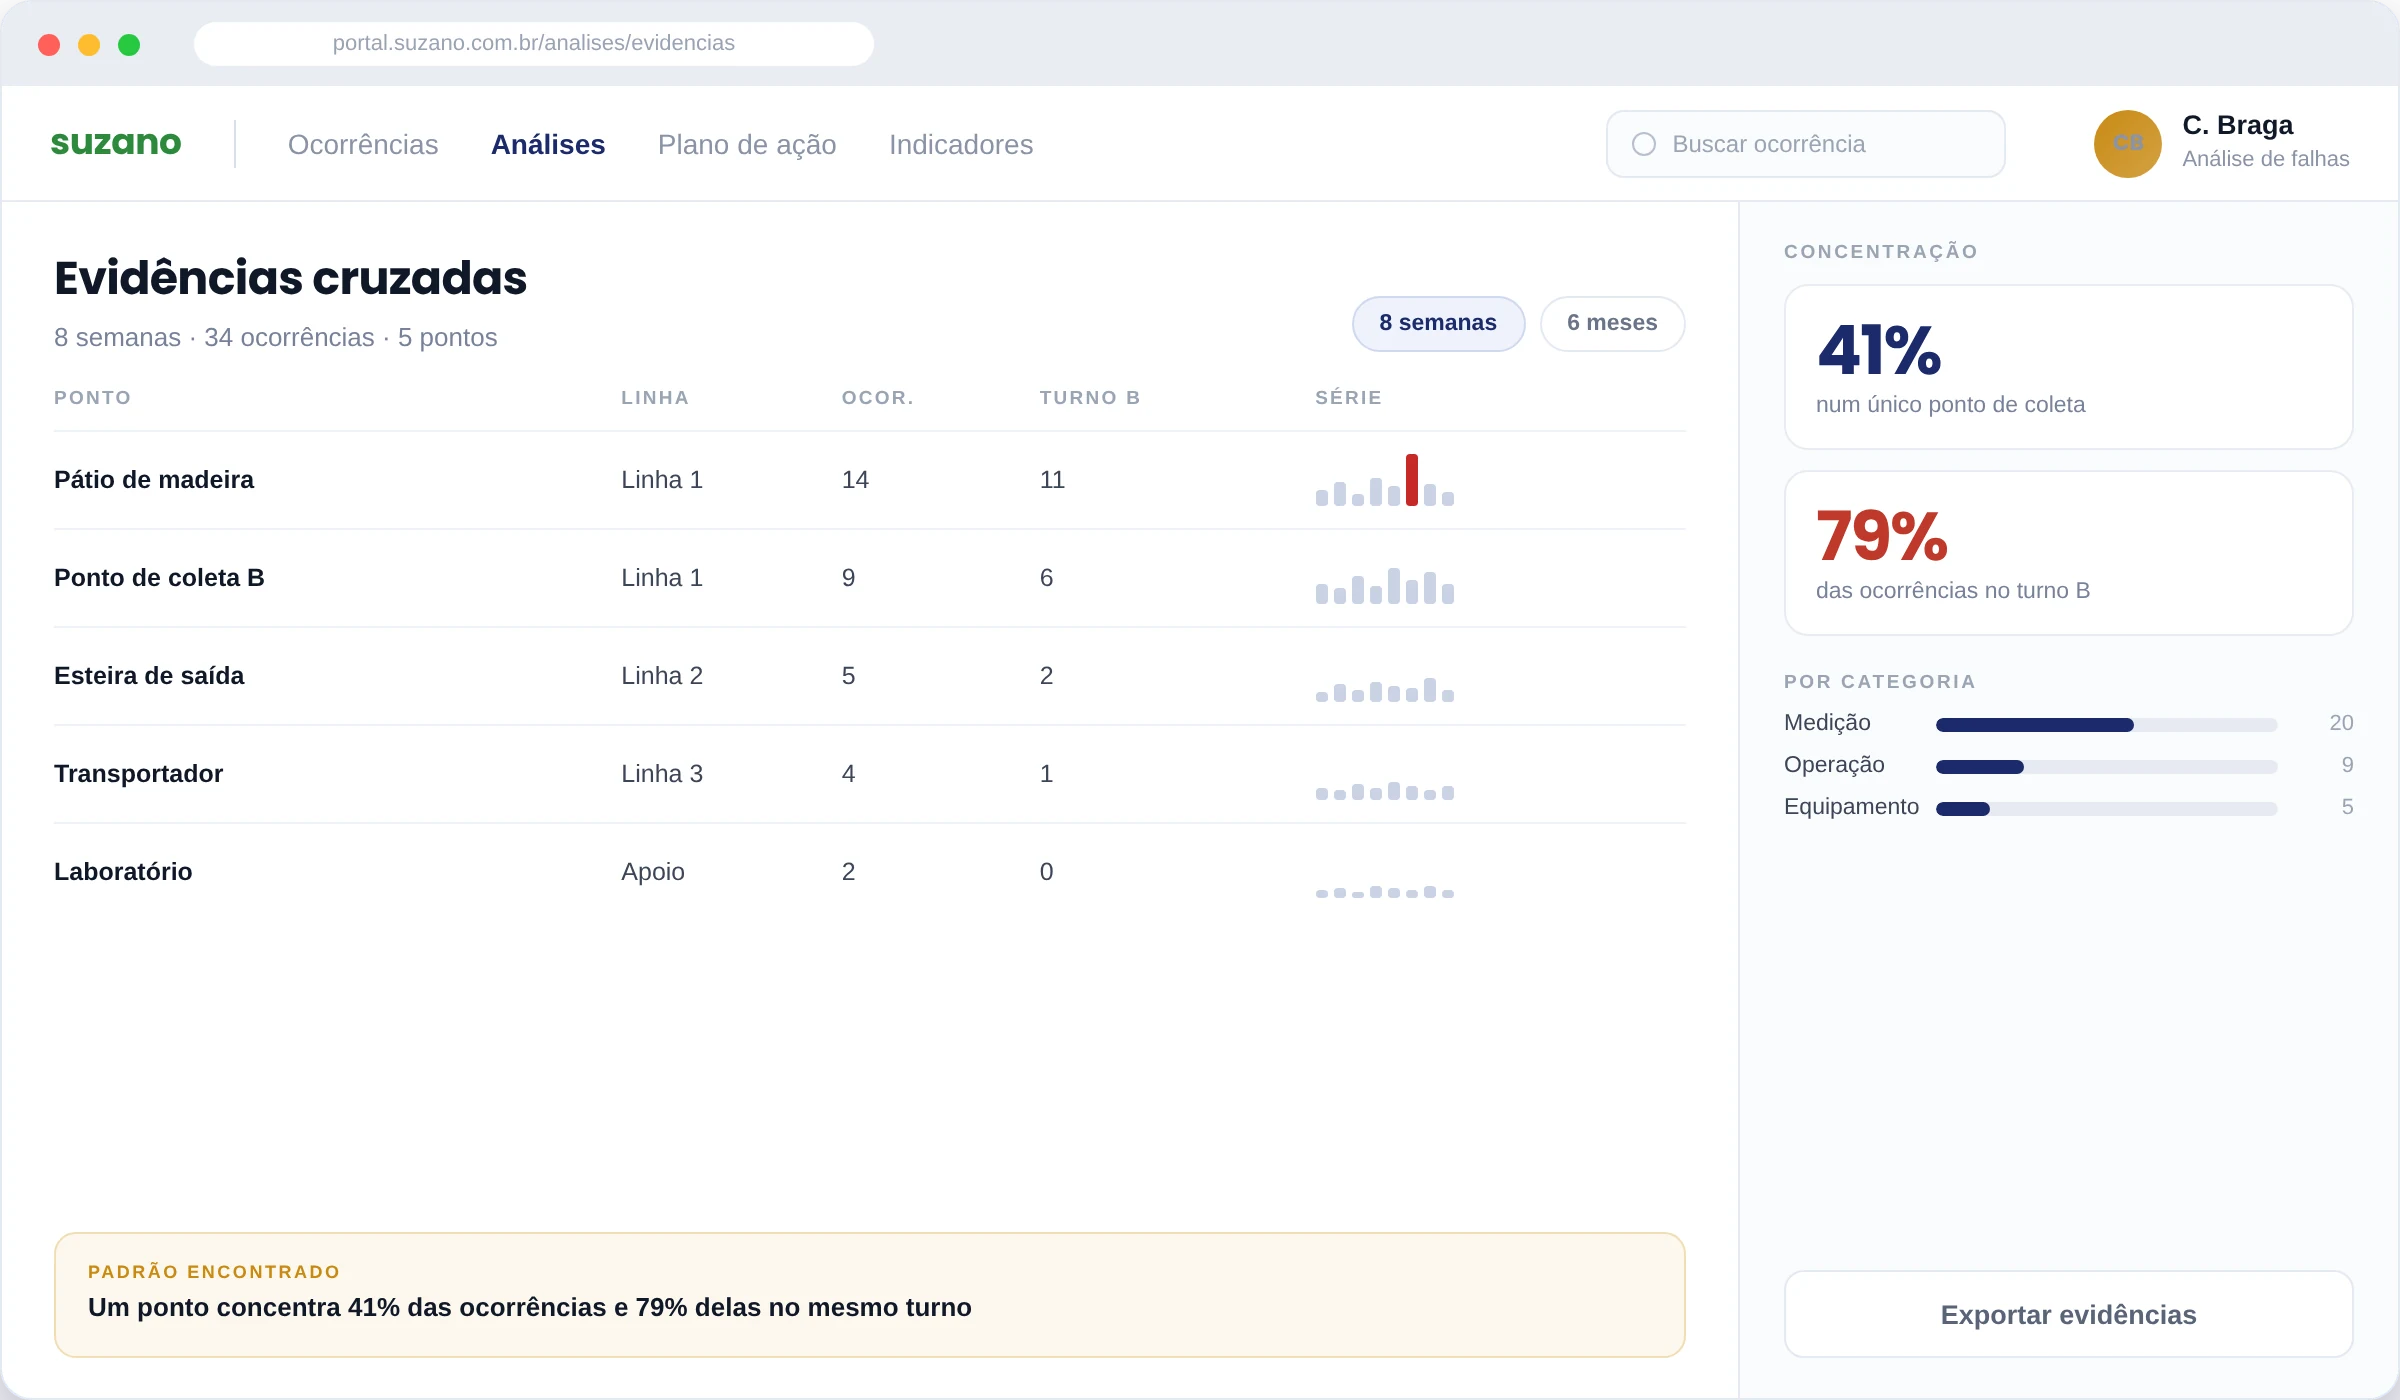Switch period to 6 meses
This screenshot has height=1400, width=2400.
[1612, 323]
